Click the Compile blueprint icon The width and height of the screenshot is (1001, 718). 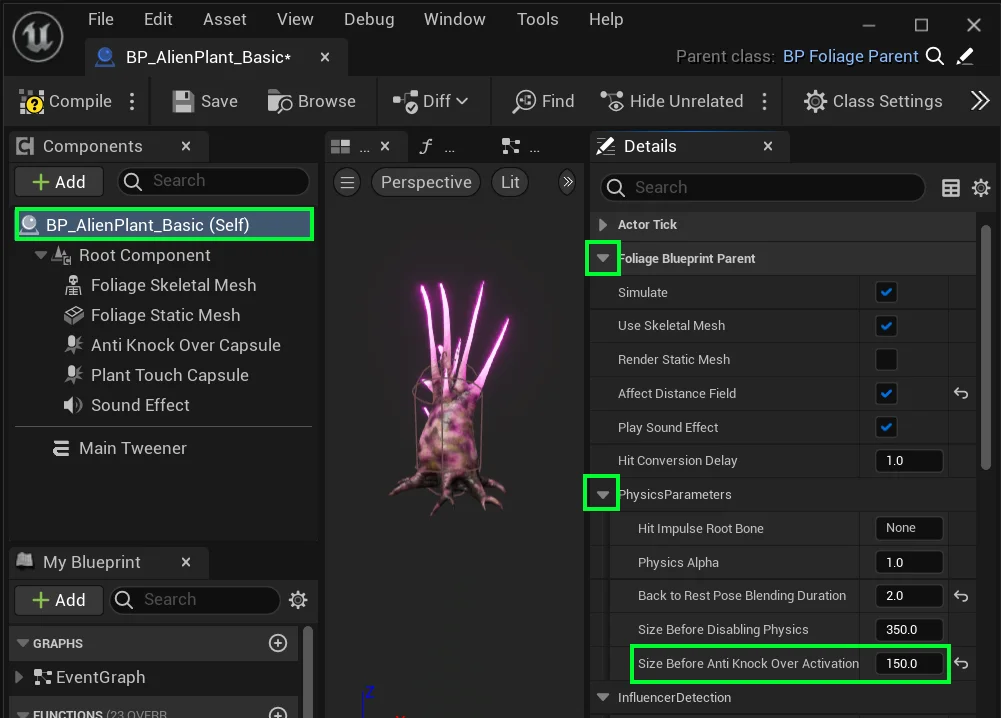pyautogui.click(x=33, y=101)
